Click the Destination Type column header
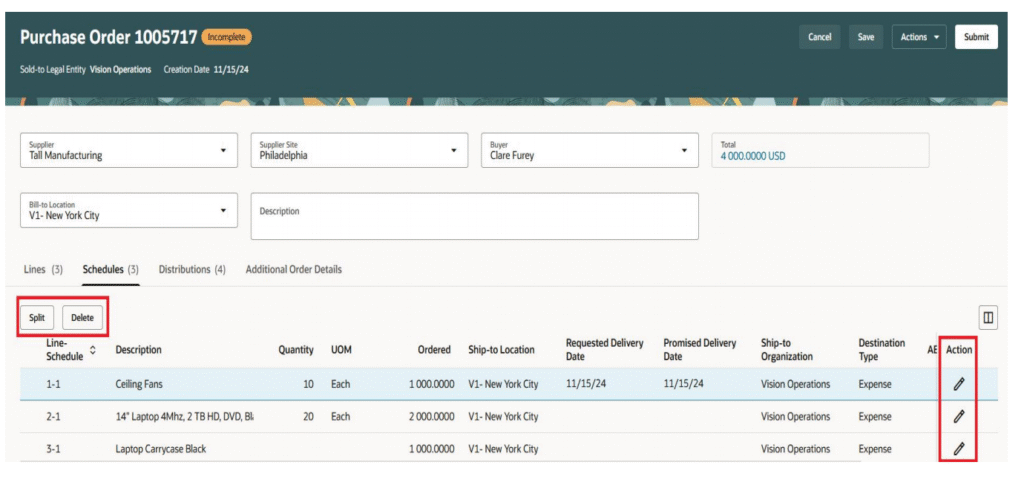This screenshot has width=1024, height=488. coord(882,350)
